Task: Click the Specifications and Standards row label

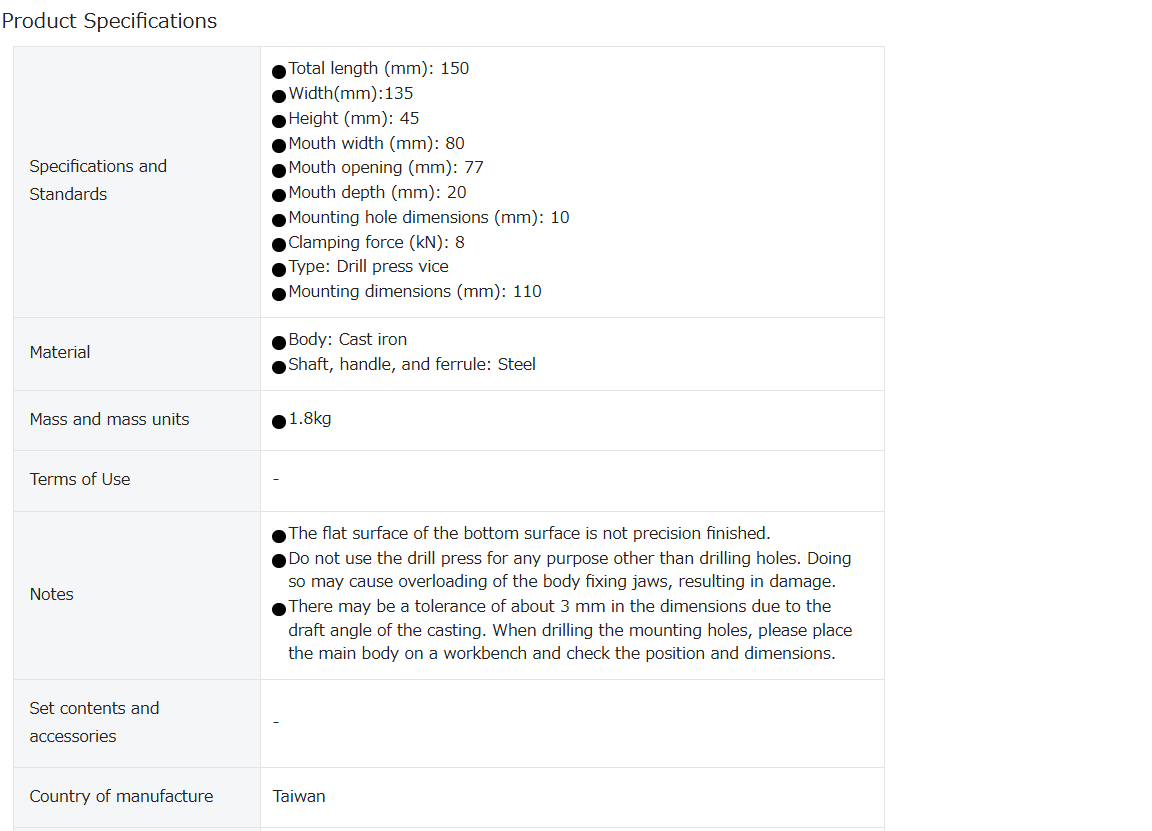Action: [98, 180]
